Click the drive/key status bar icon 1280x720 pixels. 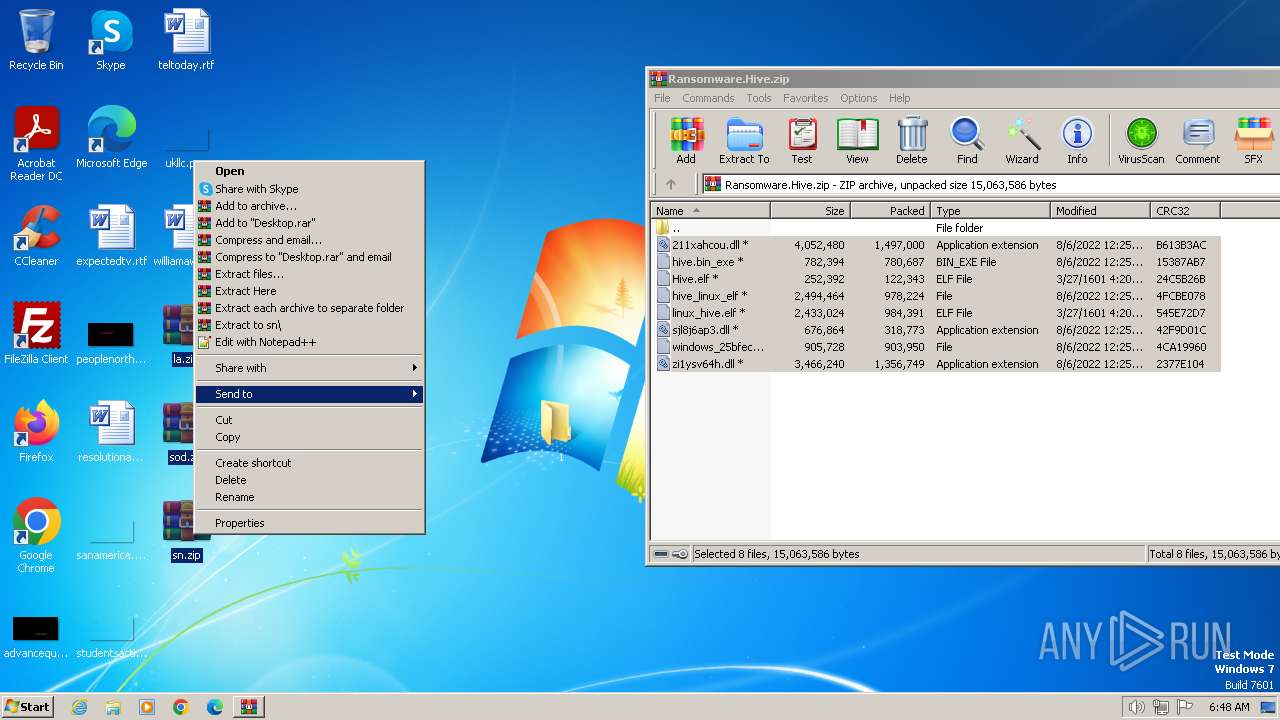click(671, 554)
